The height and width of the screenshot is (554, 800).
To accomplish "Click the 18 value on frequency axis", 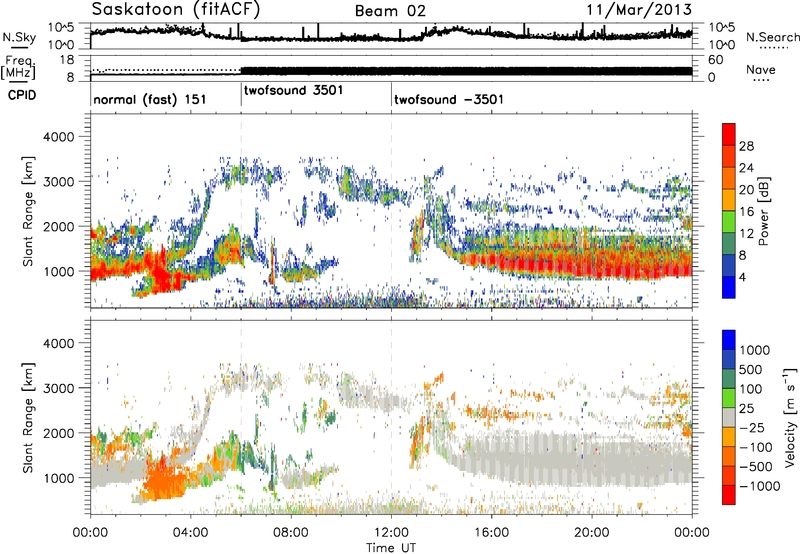I will (x=67, y=60).
